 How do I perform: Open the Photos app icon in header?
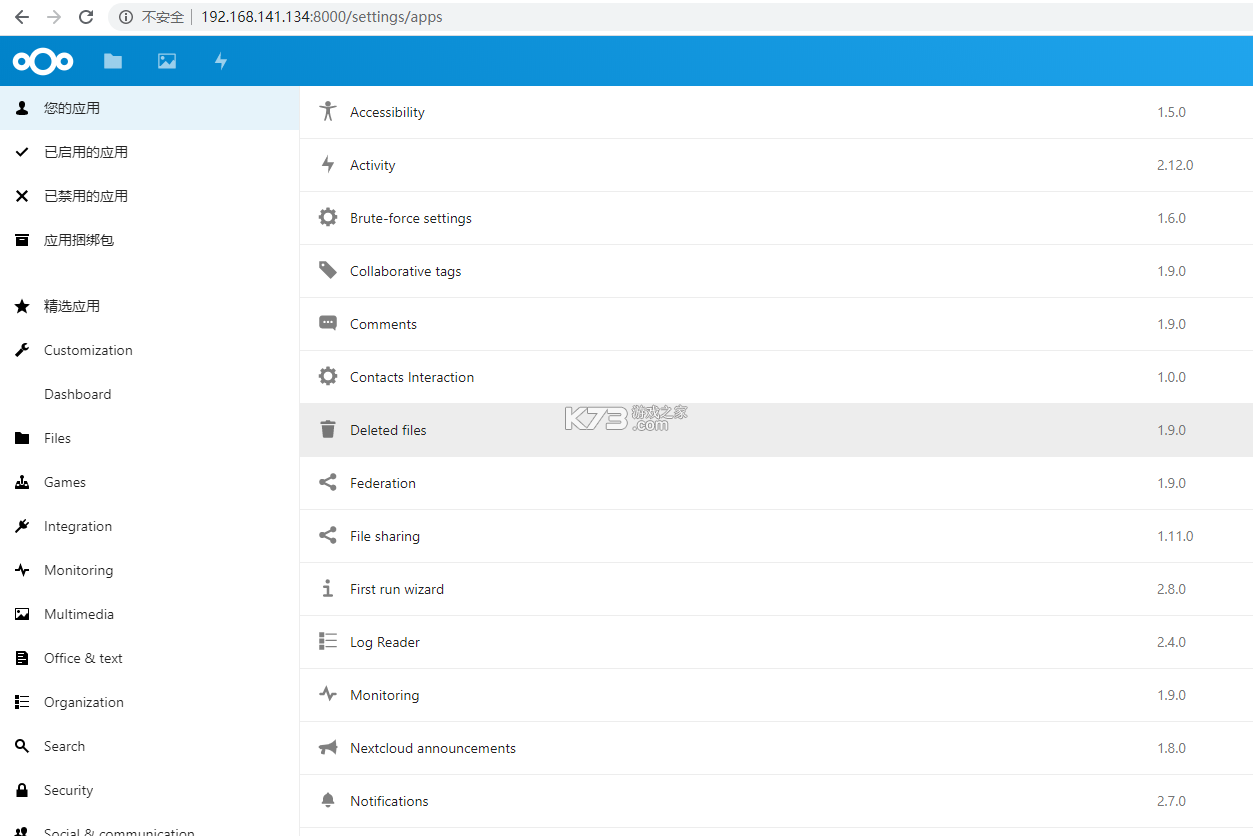click(167, 61)
